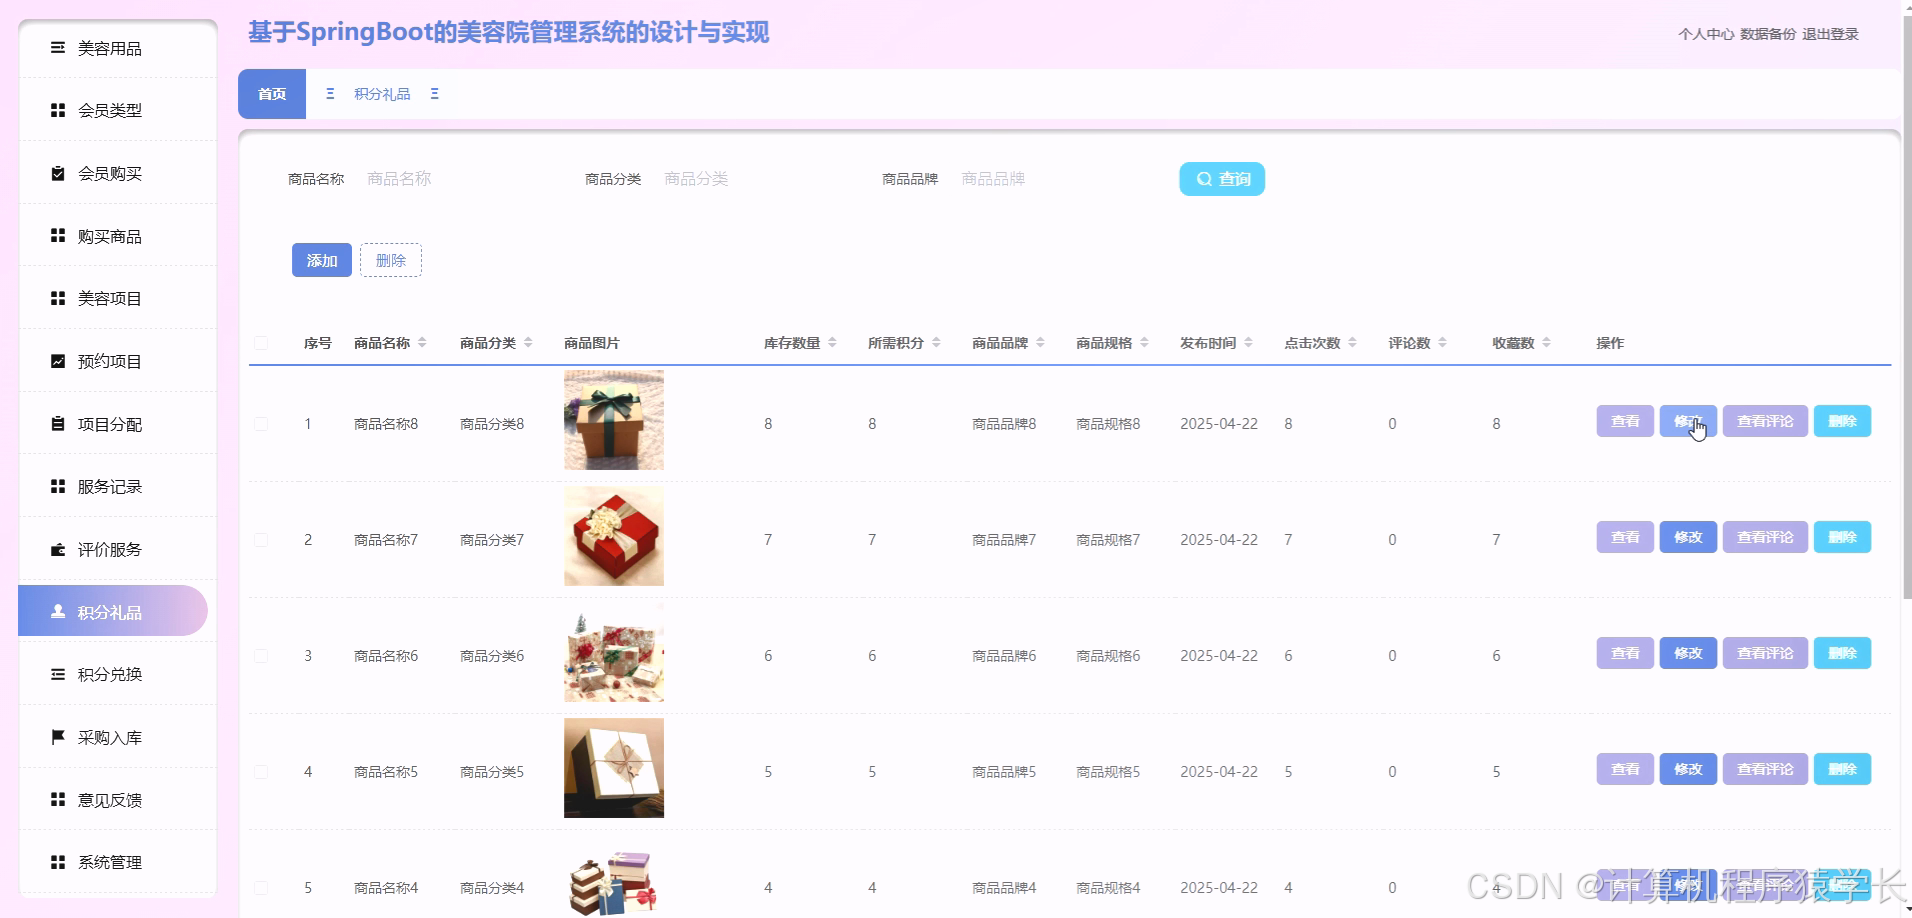Click the 采购入库 flag icon
1912x918 pixels.
click(x=58, y=737)
